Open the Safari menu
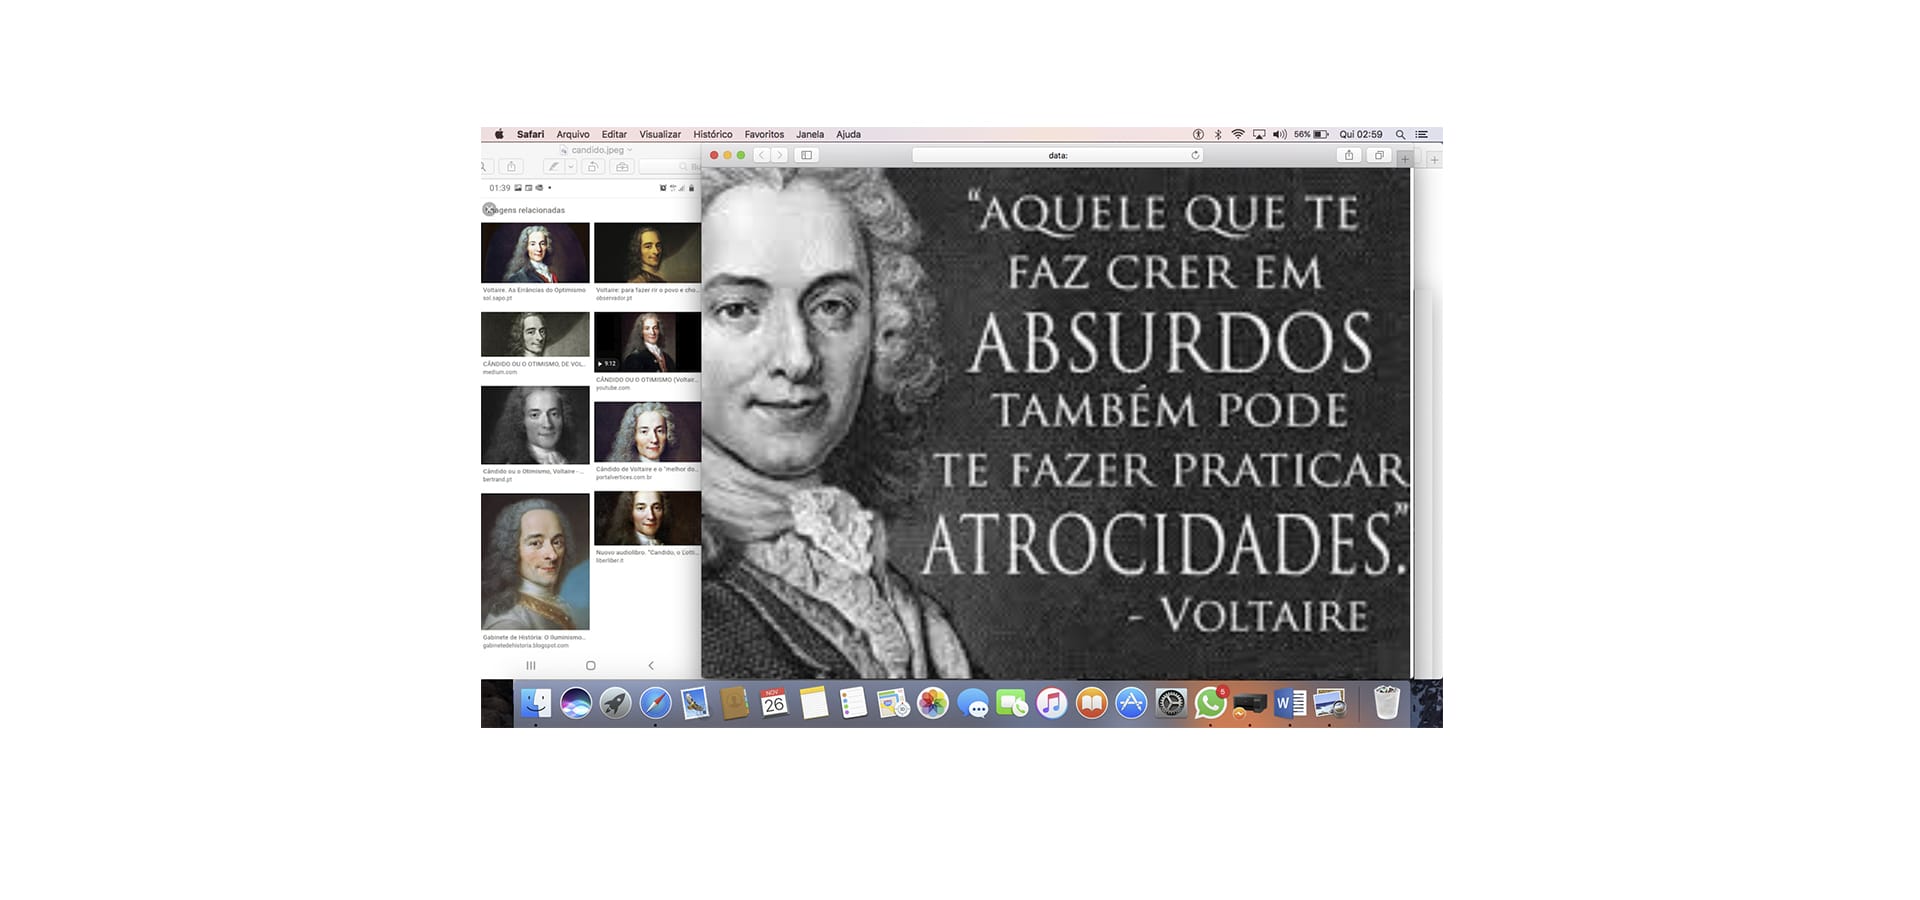This screenshot has height=900, width=1920. point(530,134)
